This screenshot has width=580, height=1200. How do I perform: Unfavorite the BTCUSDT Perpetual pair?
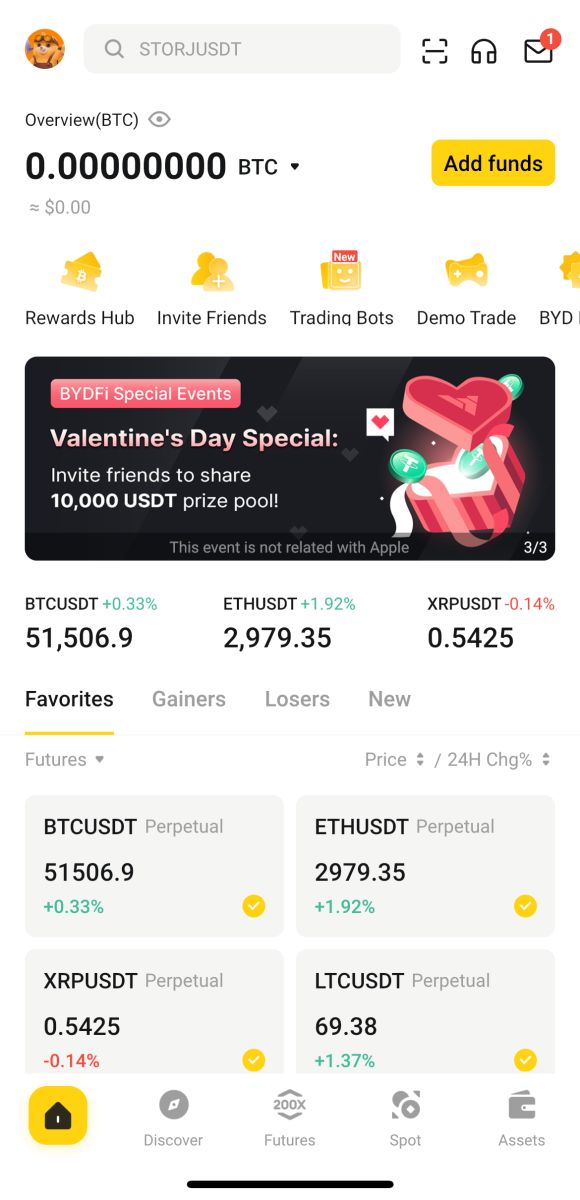click(x=253, y=906)
